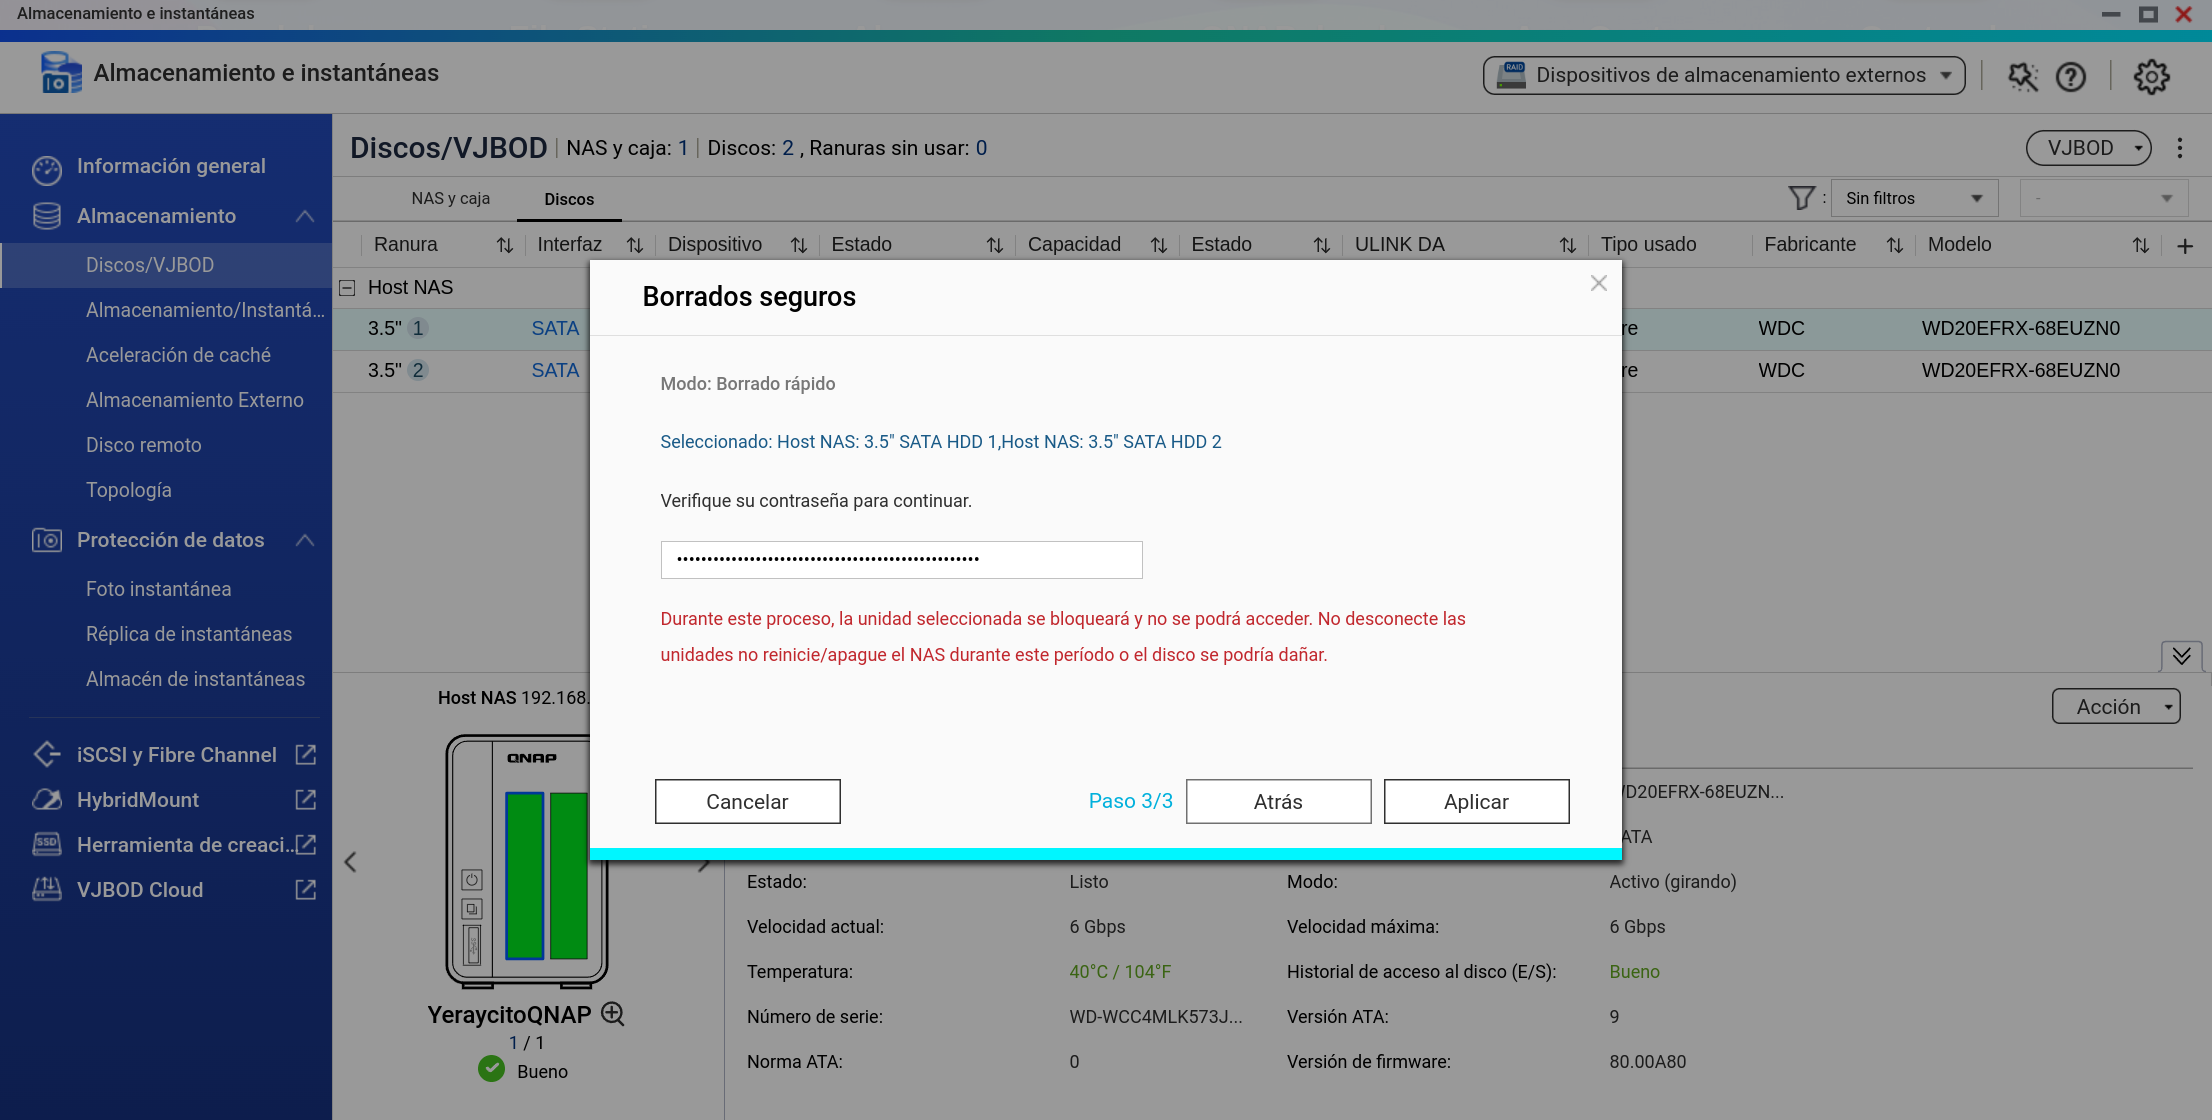
Task: Open the global settings gear icon
Action: click(x=2151, y=77)
